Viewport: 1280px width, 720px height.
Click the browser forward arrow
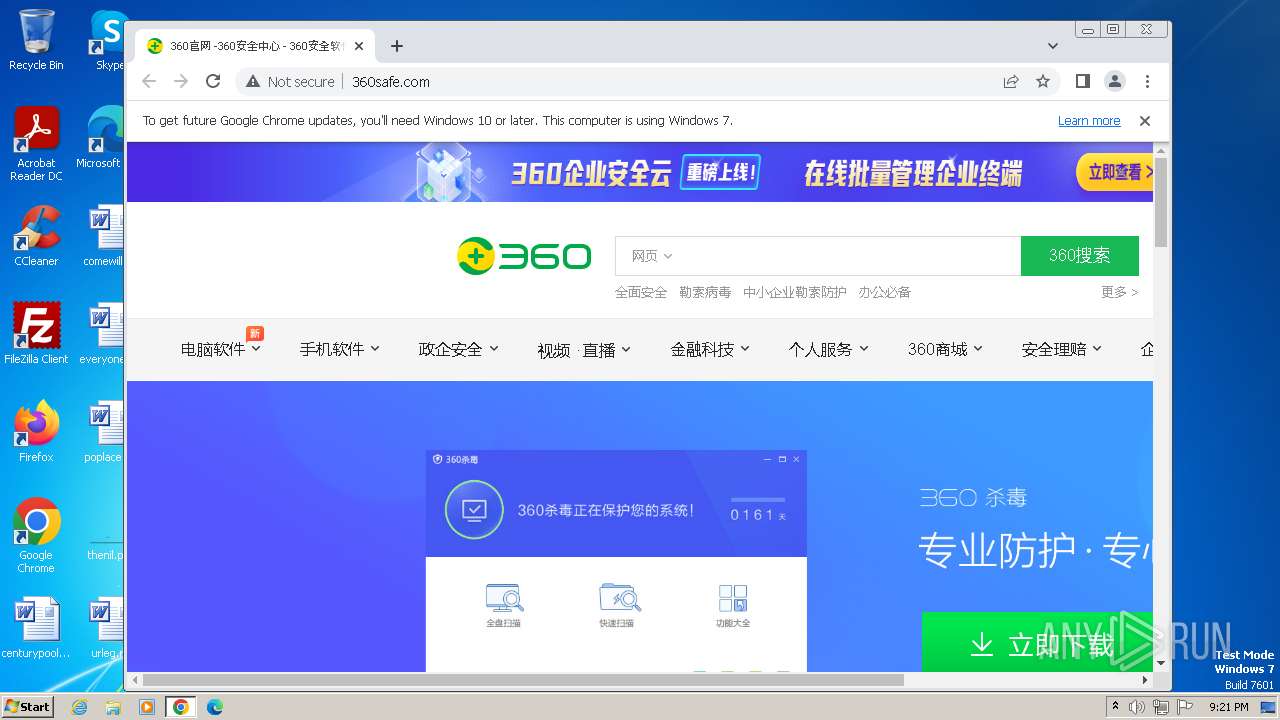(x=181, y=81)
